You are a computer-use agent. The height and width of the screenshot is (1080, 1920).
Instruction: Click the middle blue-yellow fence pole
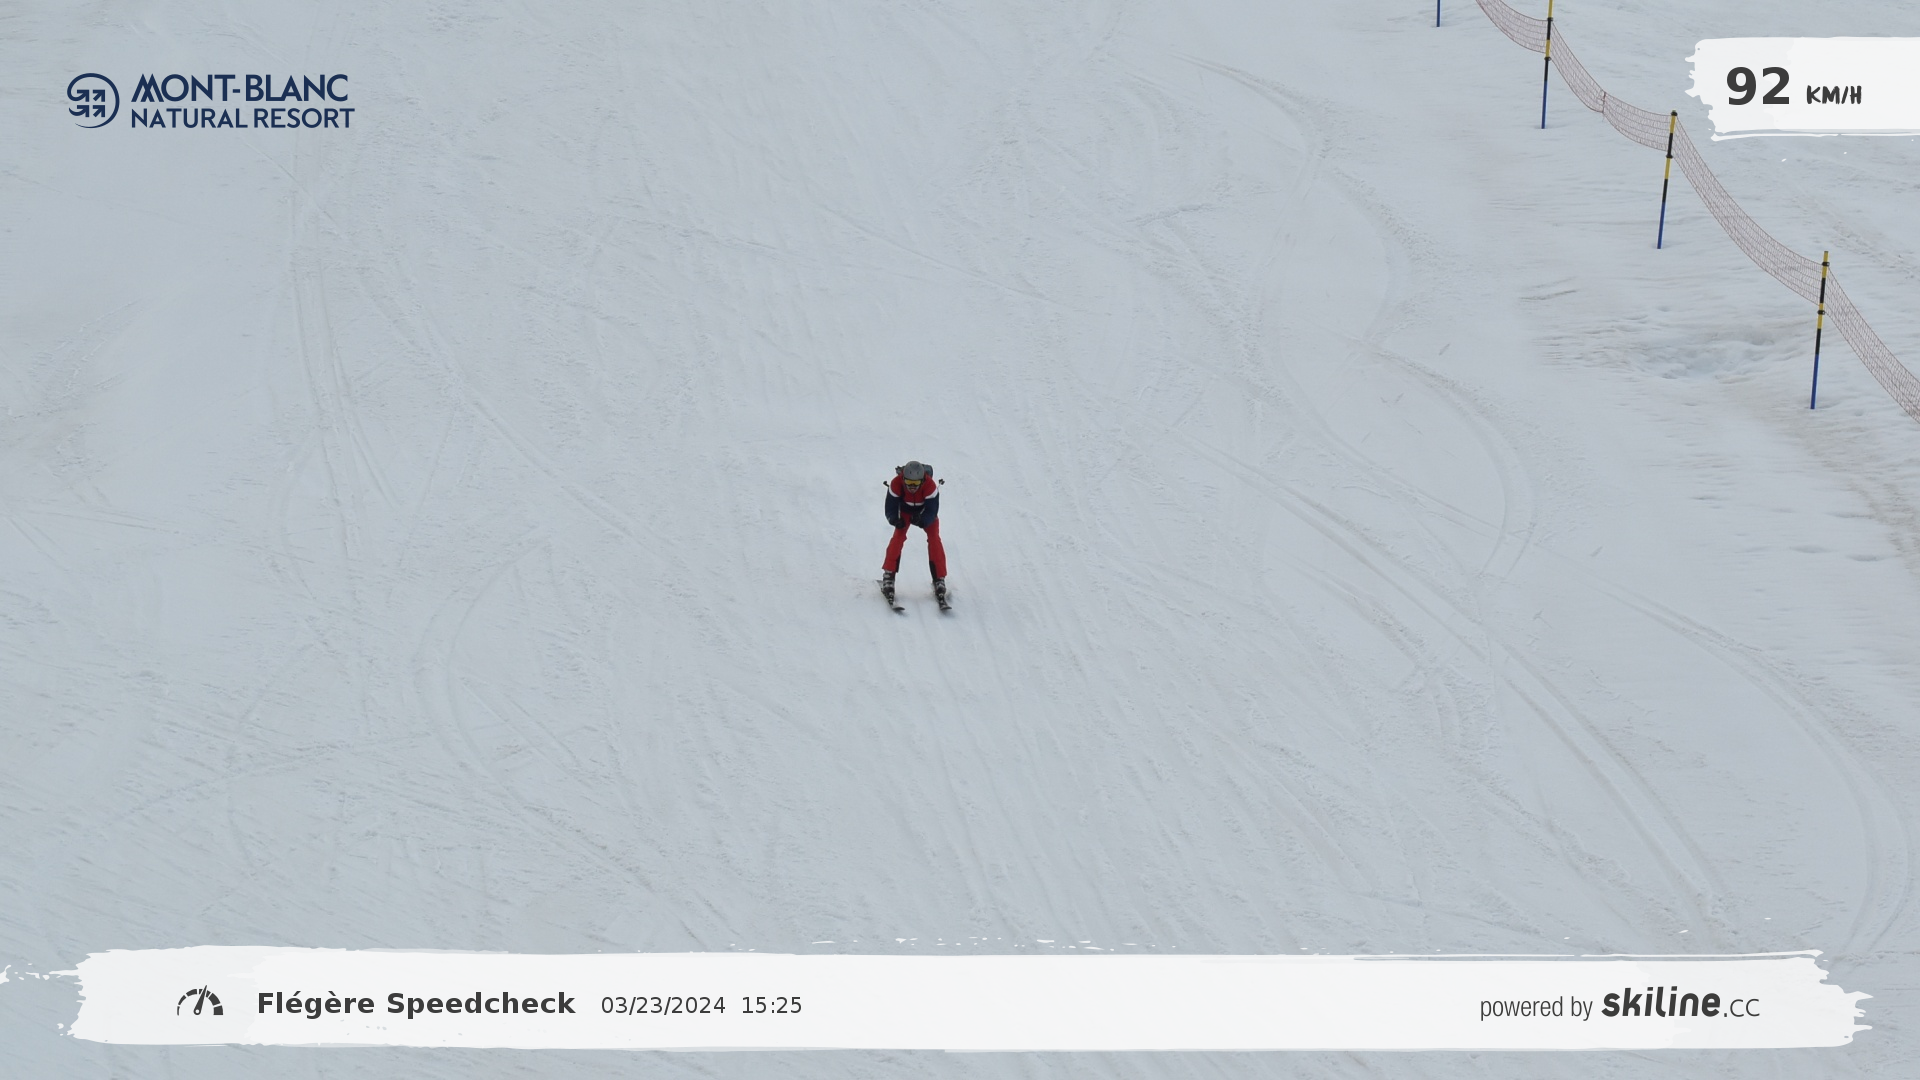coord(1666,180)
